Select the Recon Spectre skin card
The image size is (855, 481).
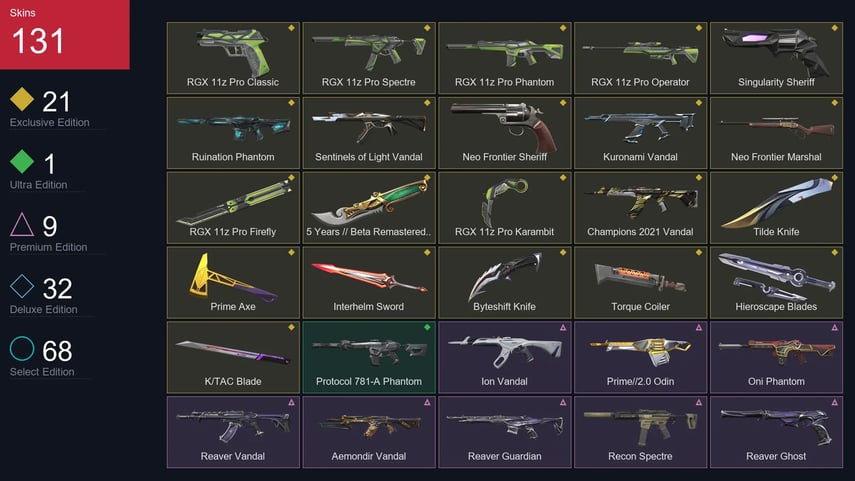click(640, 432)
